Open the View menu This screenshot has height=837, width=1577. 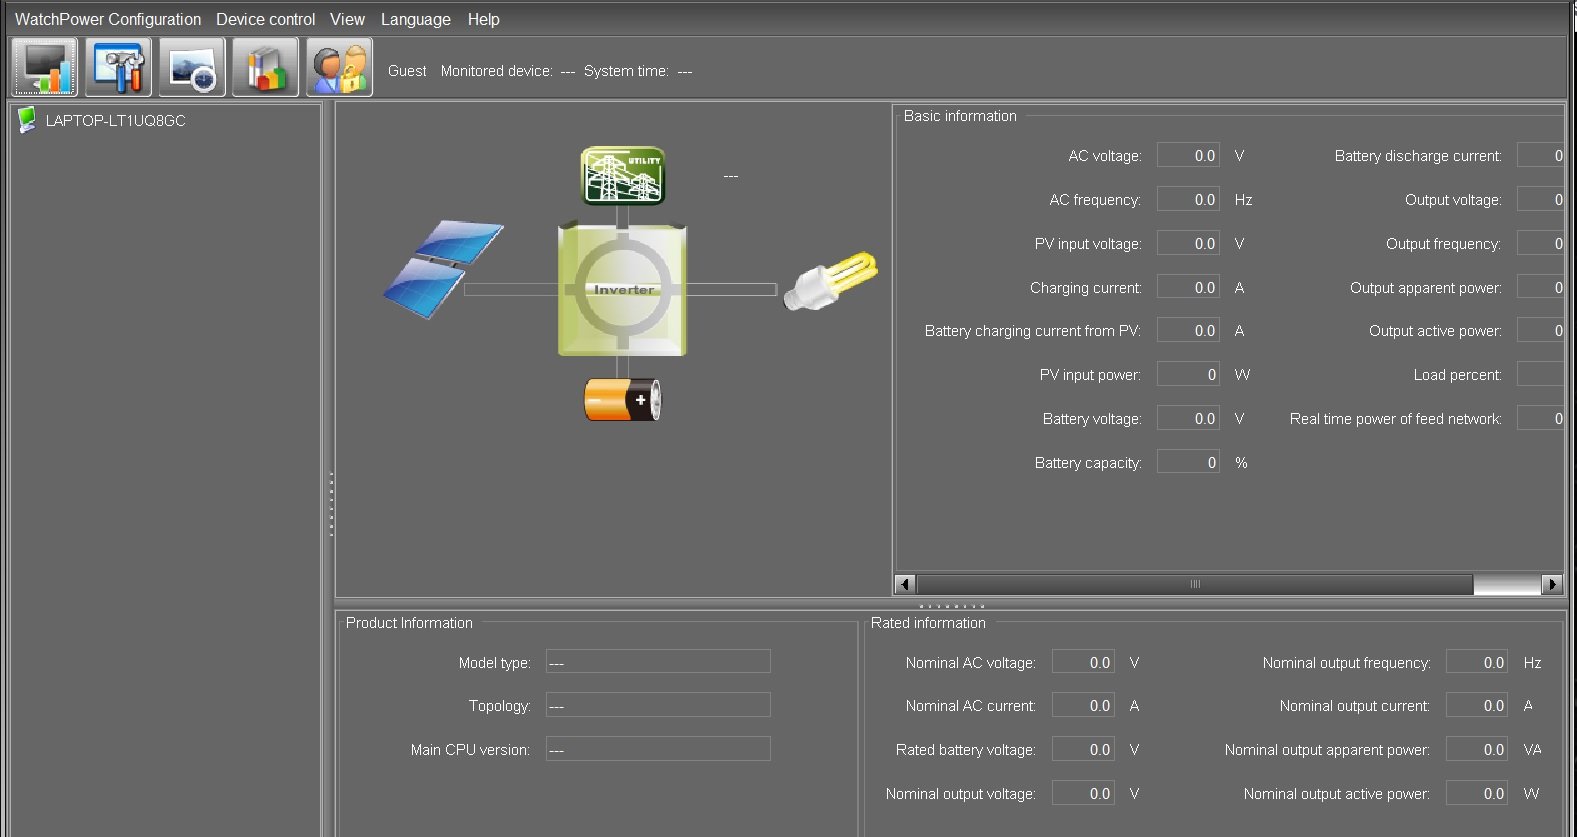(x=347, y=19)
